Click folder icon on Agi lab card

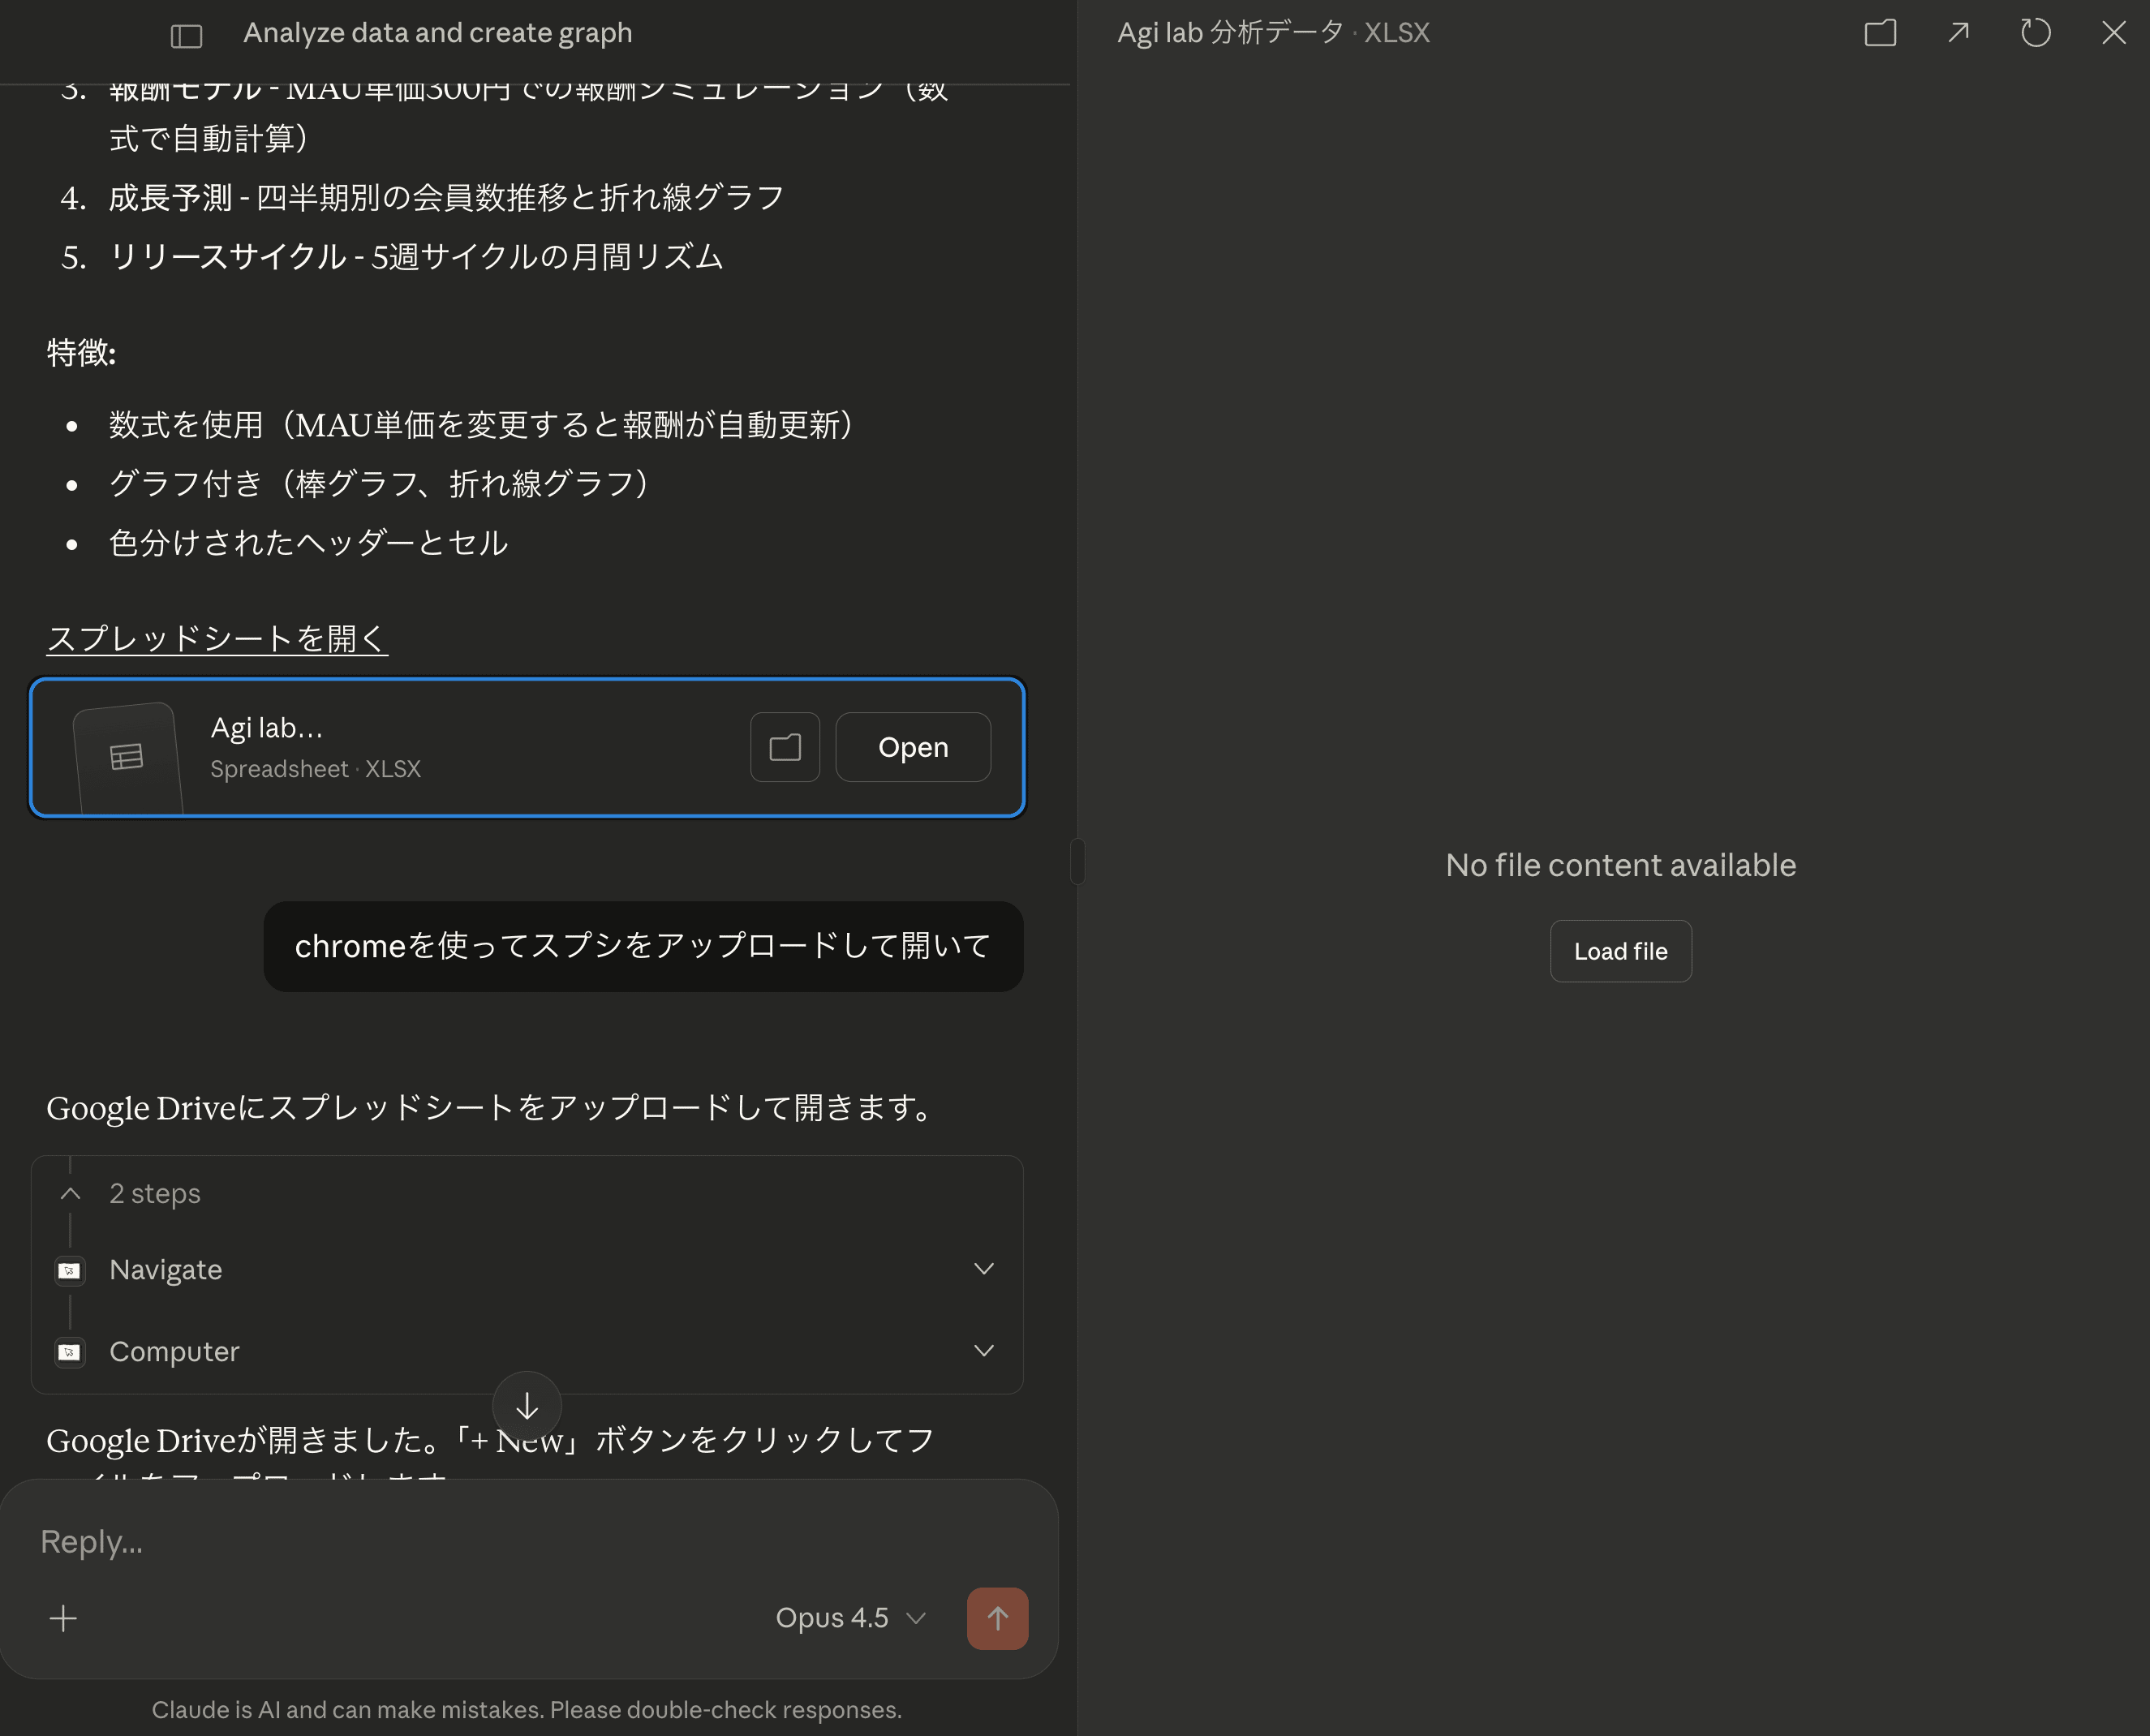coord(785,747)
